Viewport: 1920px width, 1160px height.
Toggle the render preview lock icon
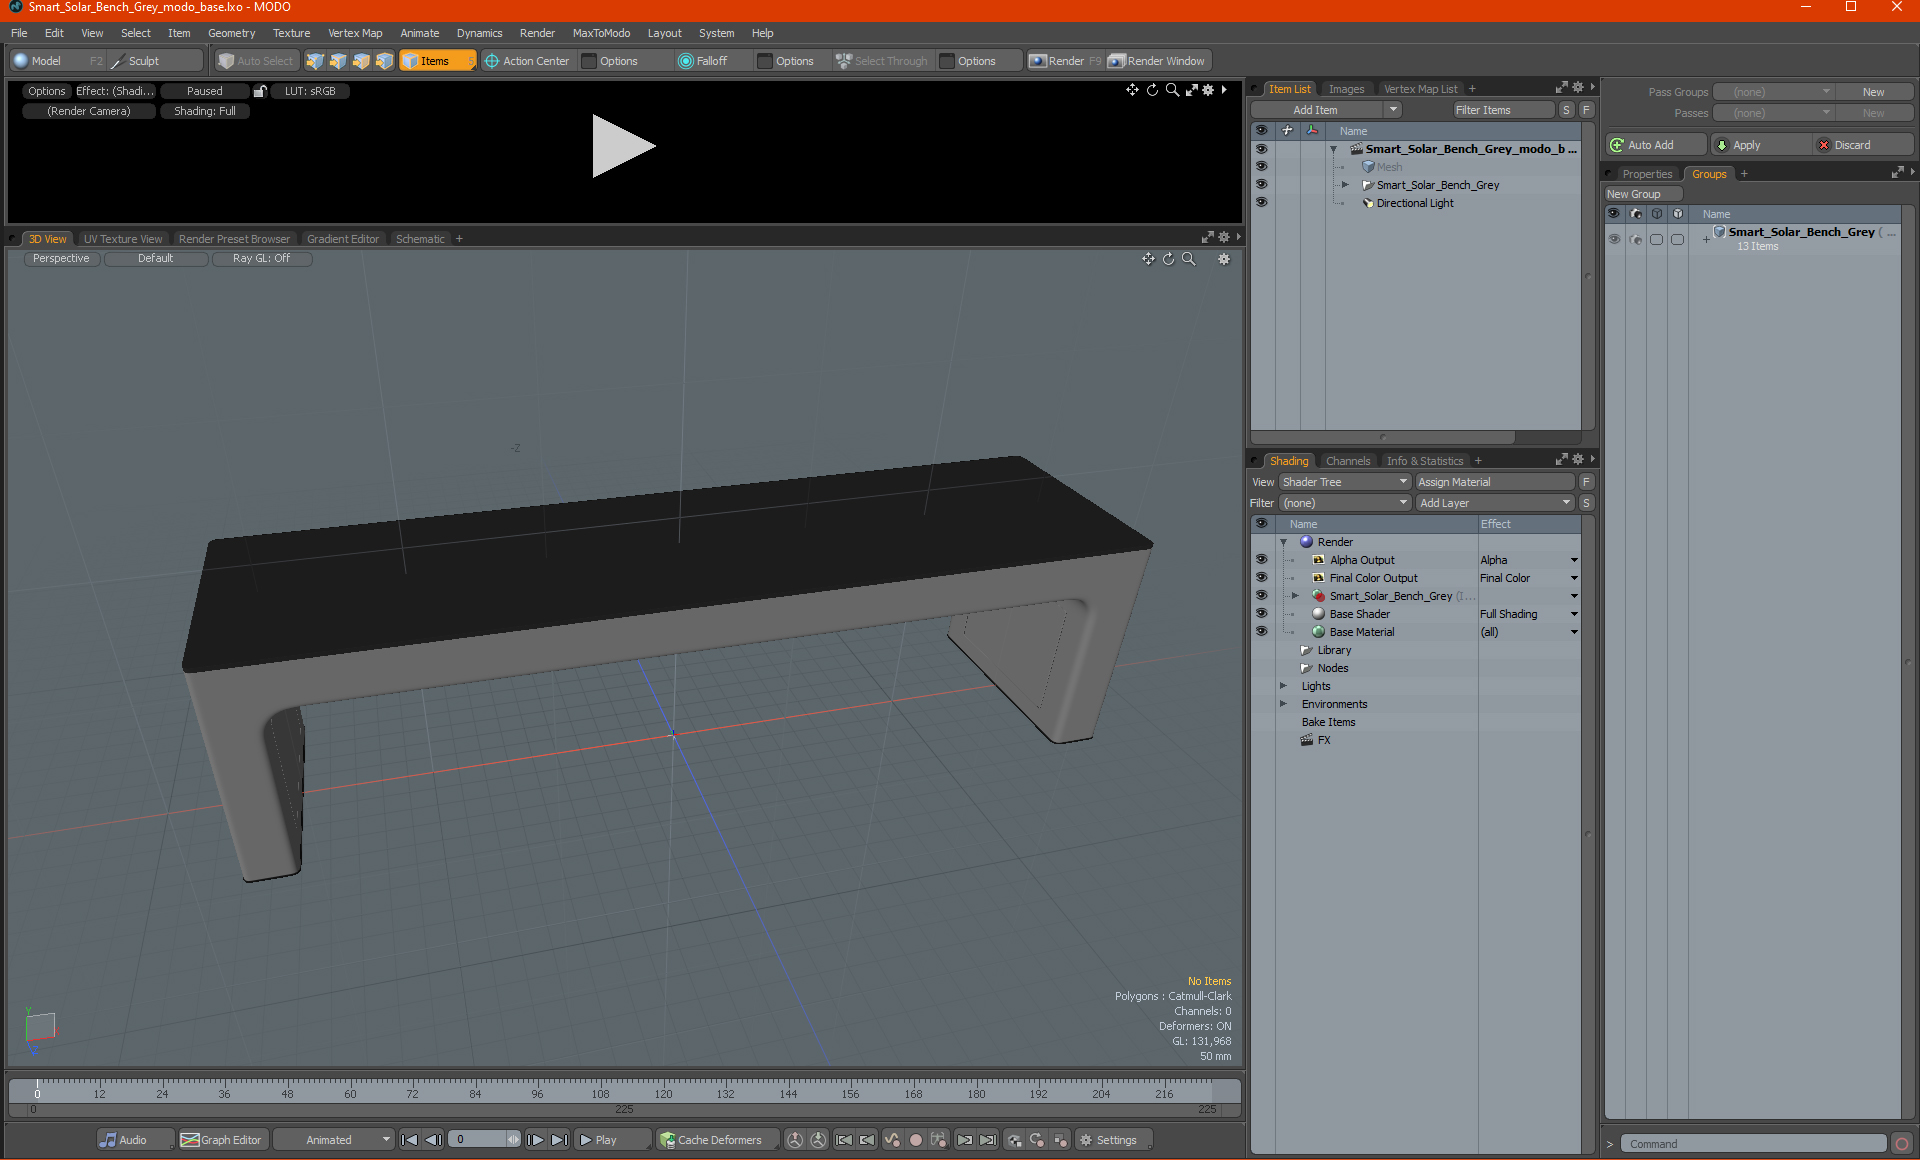coord(260,91)
